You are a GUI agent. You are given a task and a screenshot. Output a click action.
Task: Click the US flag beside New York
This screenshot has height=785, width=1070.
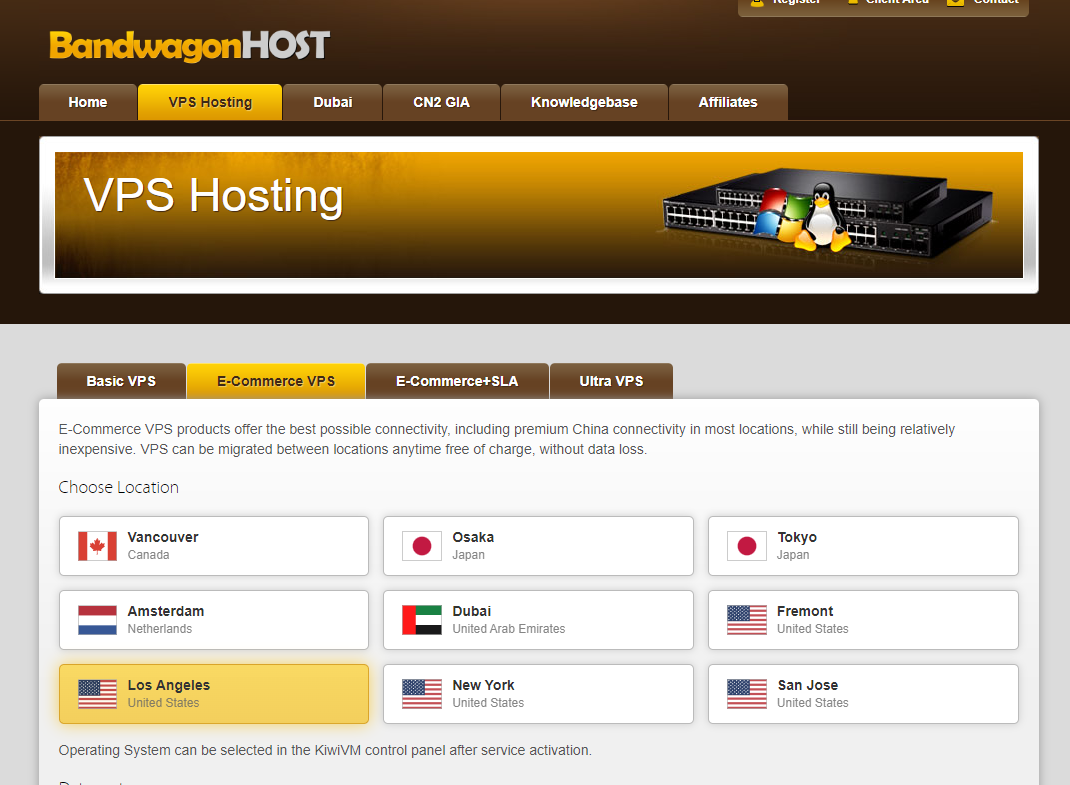point(422,694)
